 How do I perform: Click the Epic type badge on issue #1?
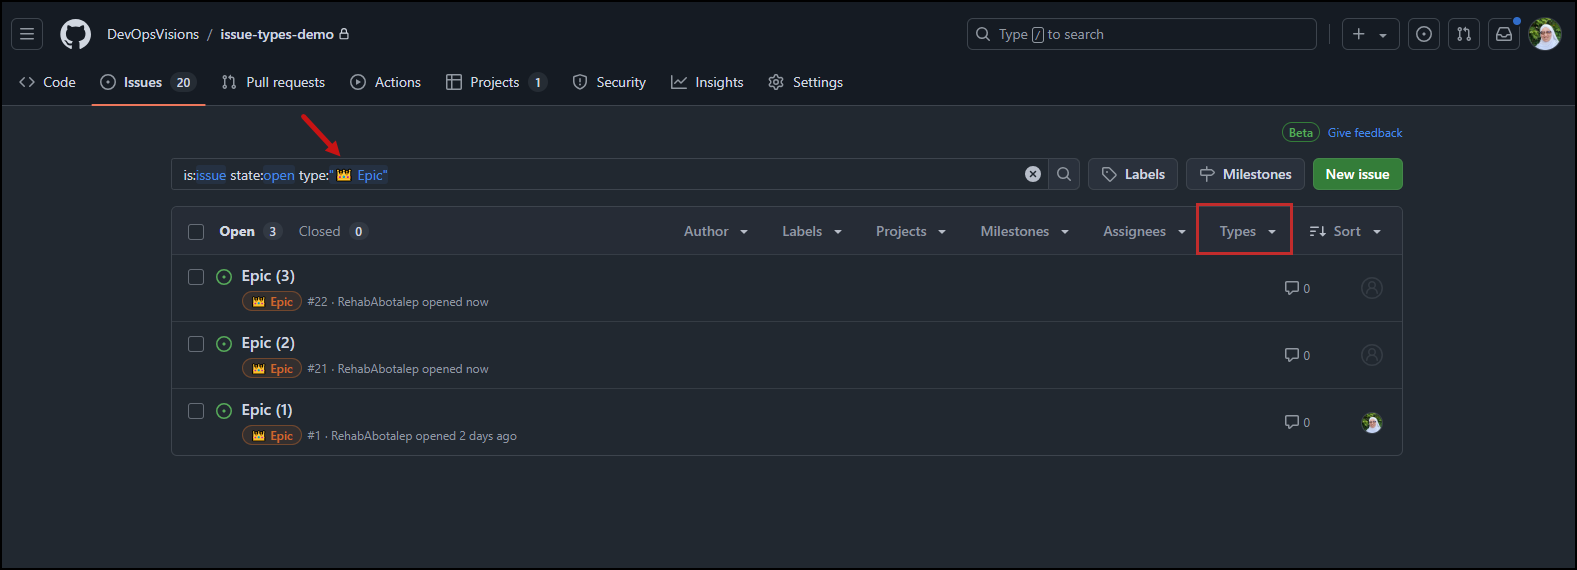(272, 436)
